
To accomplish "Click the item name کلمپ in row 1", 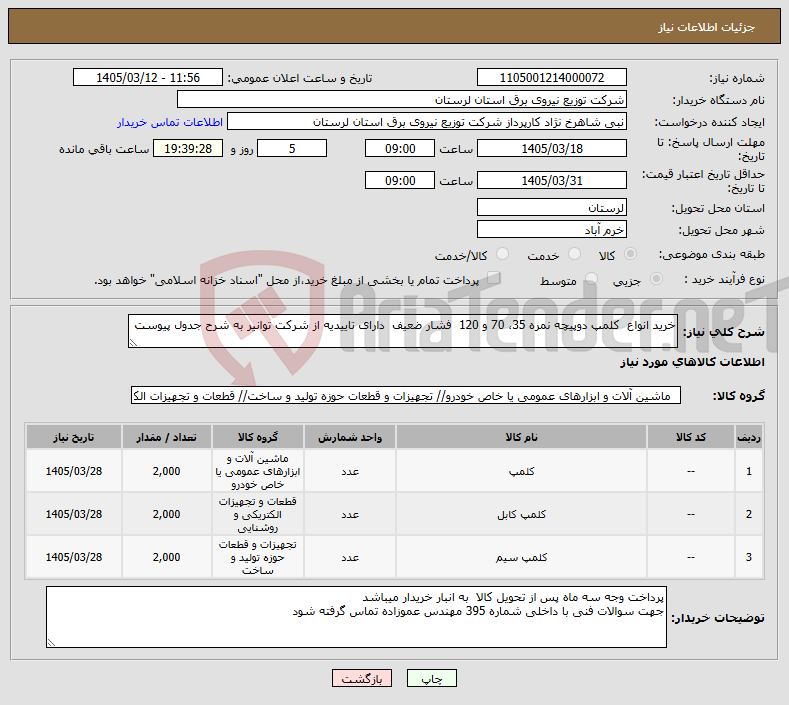I will (521, 472).
